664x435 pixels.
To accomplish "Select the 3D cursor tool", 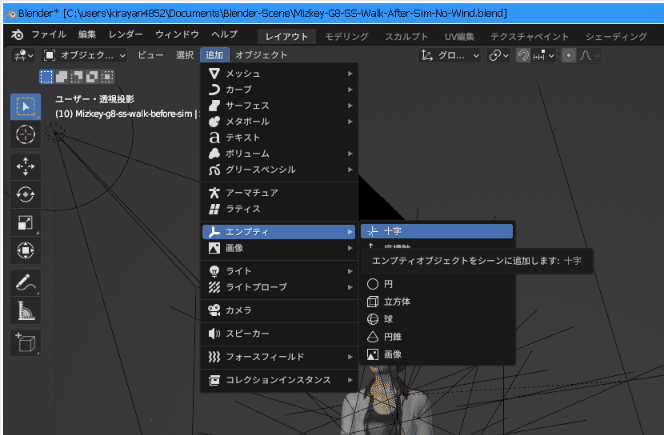I will pyautogui.click(x=25, y=135).
